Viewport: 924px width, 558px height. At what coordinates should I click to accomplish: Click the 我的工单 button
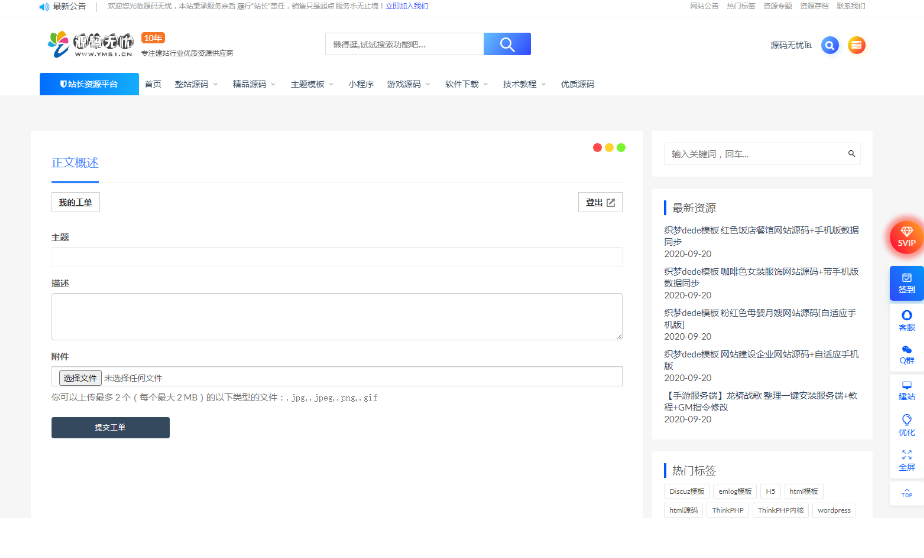pos(75,202)
